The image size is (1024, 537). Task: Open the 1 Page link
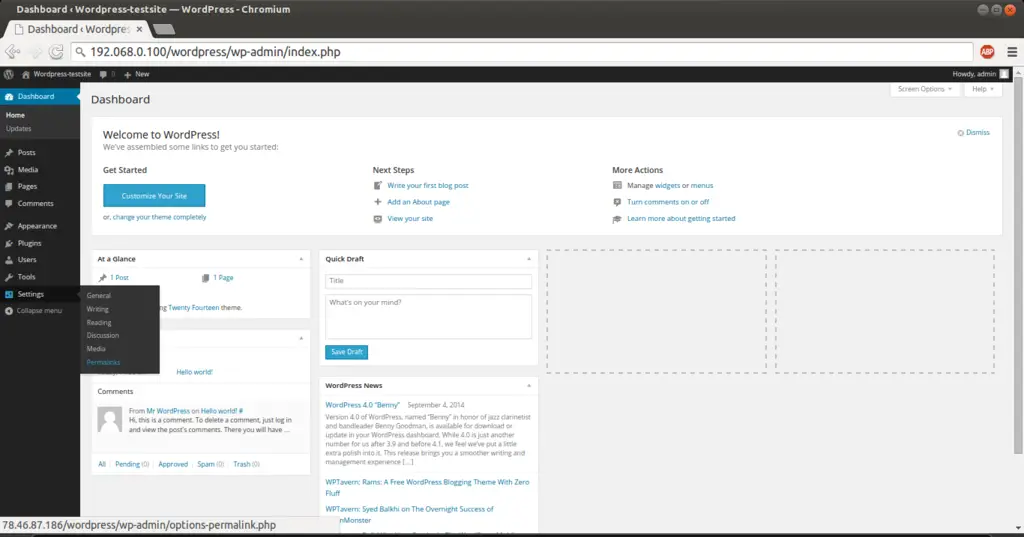[x=223, y=278]
